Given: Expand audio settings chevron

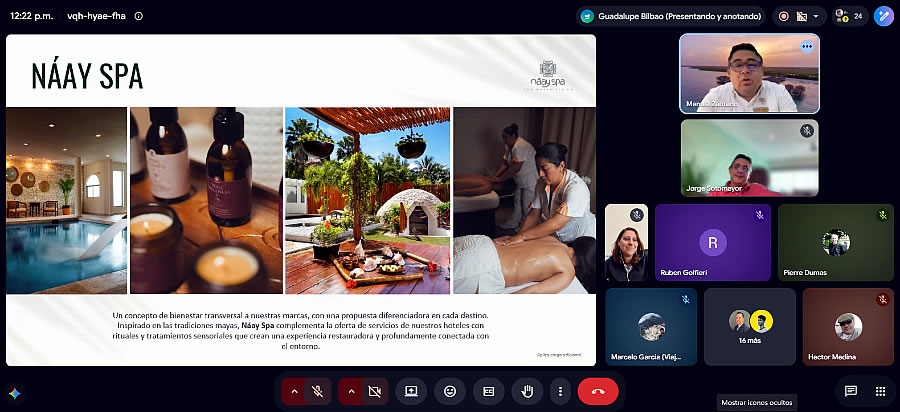Looking at the screenshot, I should coord(294,391).
